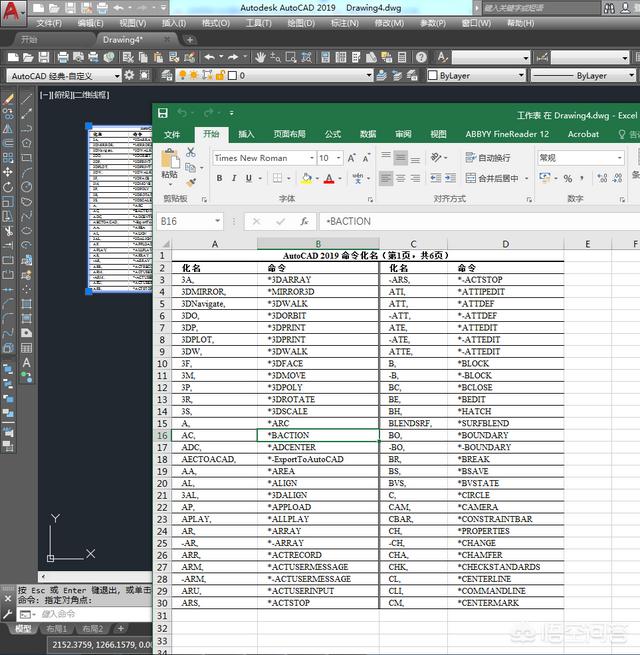Open the merge and center dropdown arrow

pos(526,178)
